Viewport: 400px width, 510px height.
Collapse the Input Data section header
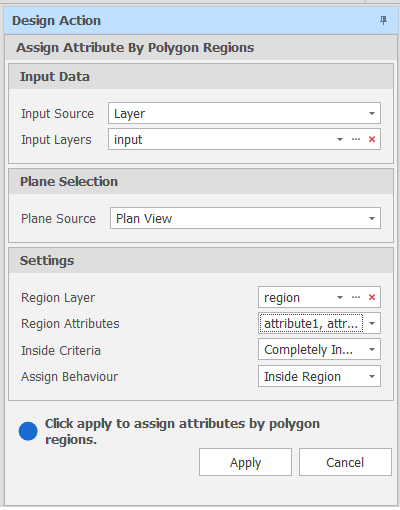pyautogui.click(x=201, y=77)
